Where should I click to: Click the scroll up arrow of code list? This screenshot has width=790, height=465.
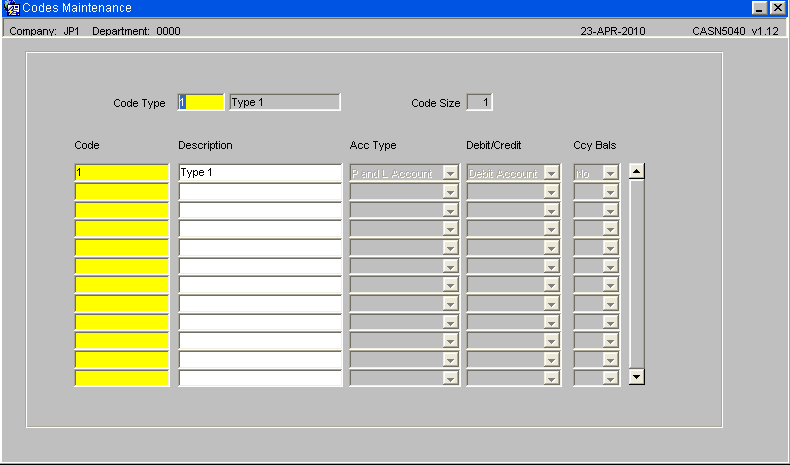[x=637, y=171]
